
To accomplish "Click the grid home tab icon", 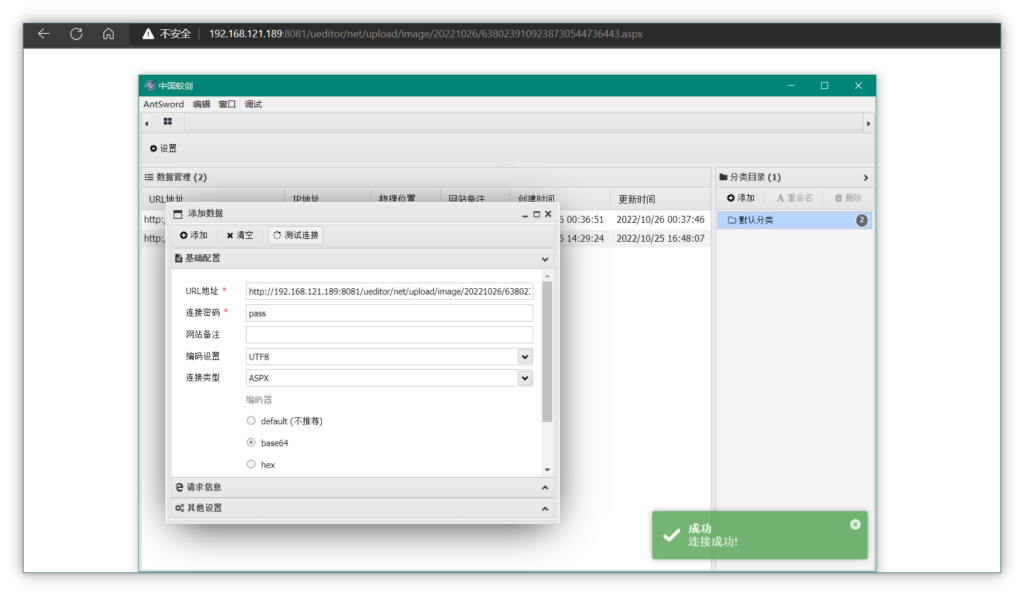I will 168,122.
